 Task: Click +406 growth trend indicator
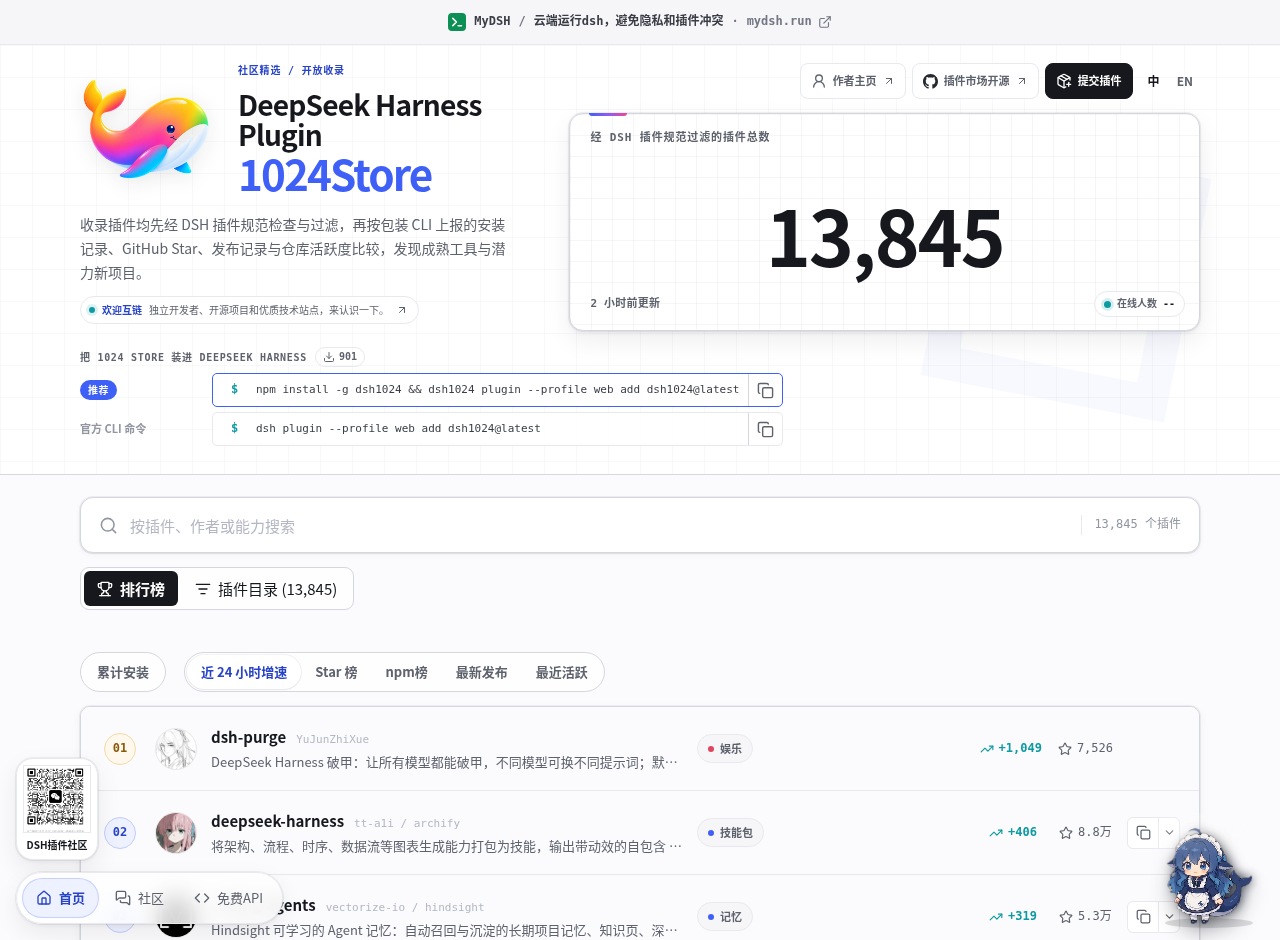click(1013, 832)
